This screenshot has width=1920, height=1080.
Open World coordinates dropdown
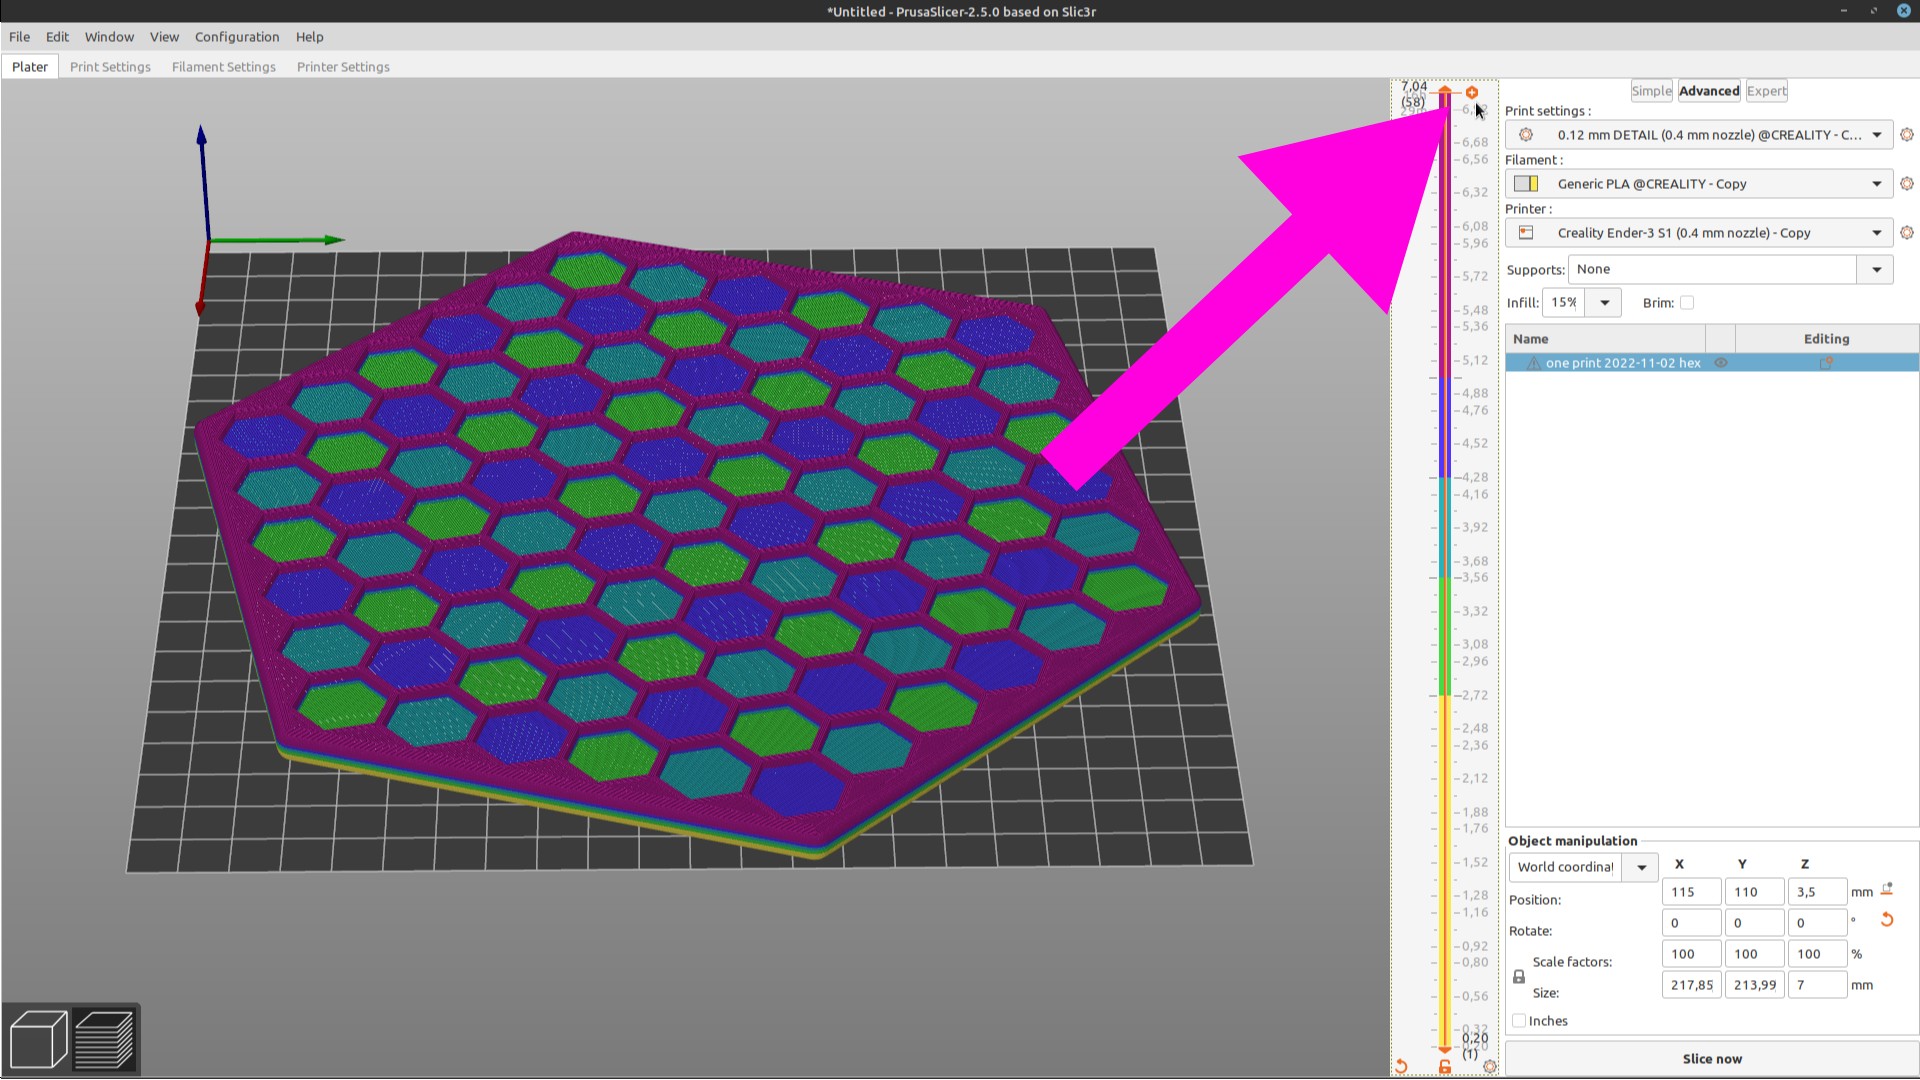coord(1641,867)
